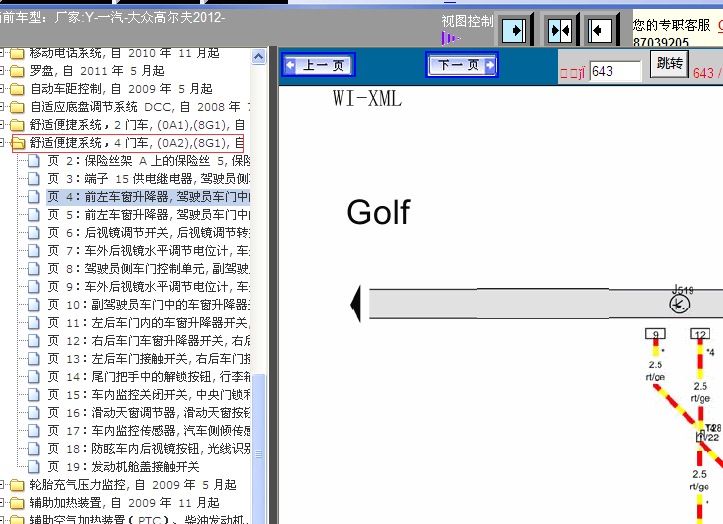Click the black left arrow on wiring diagram
Viewport: 723px width, 524px height.
coord(356,304)
